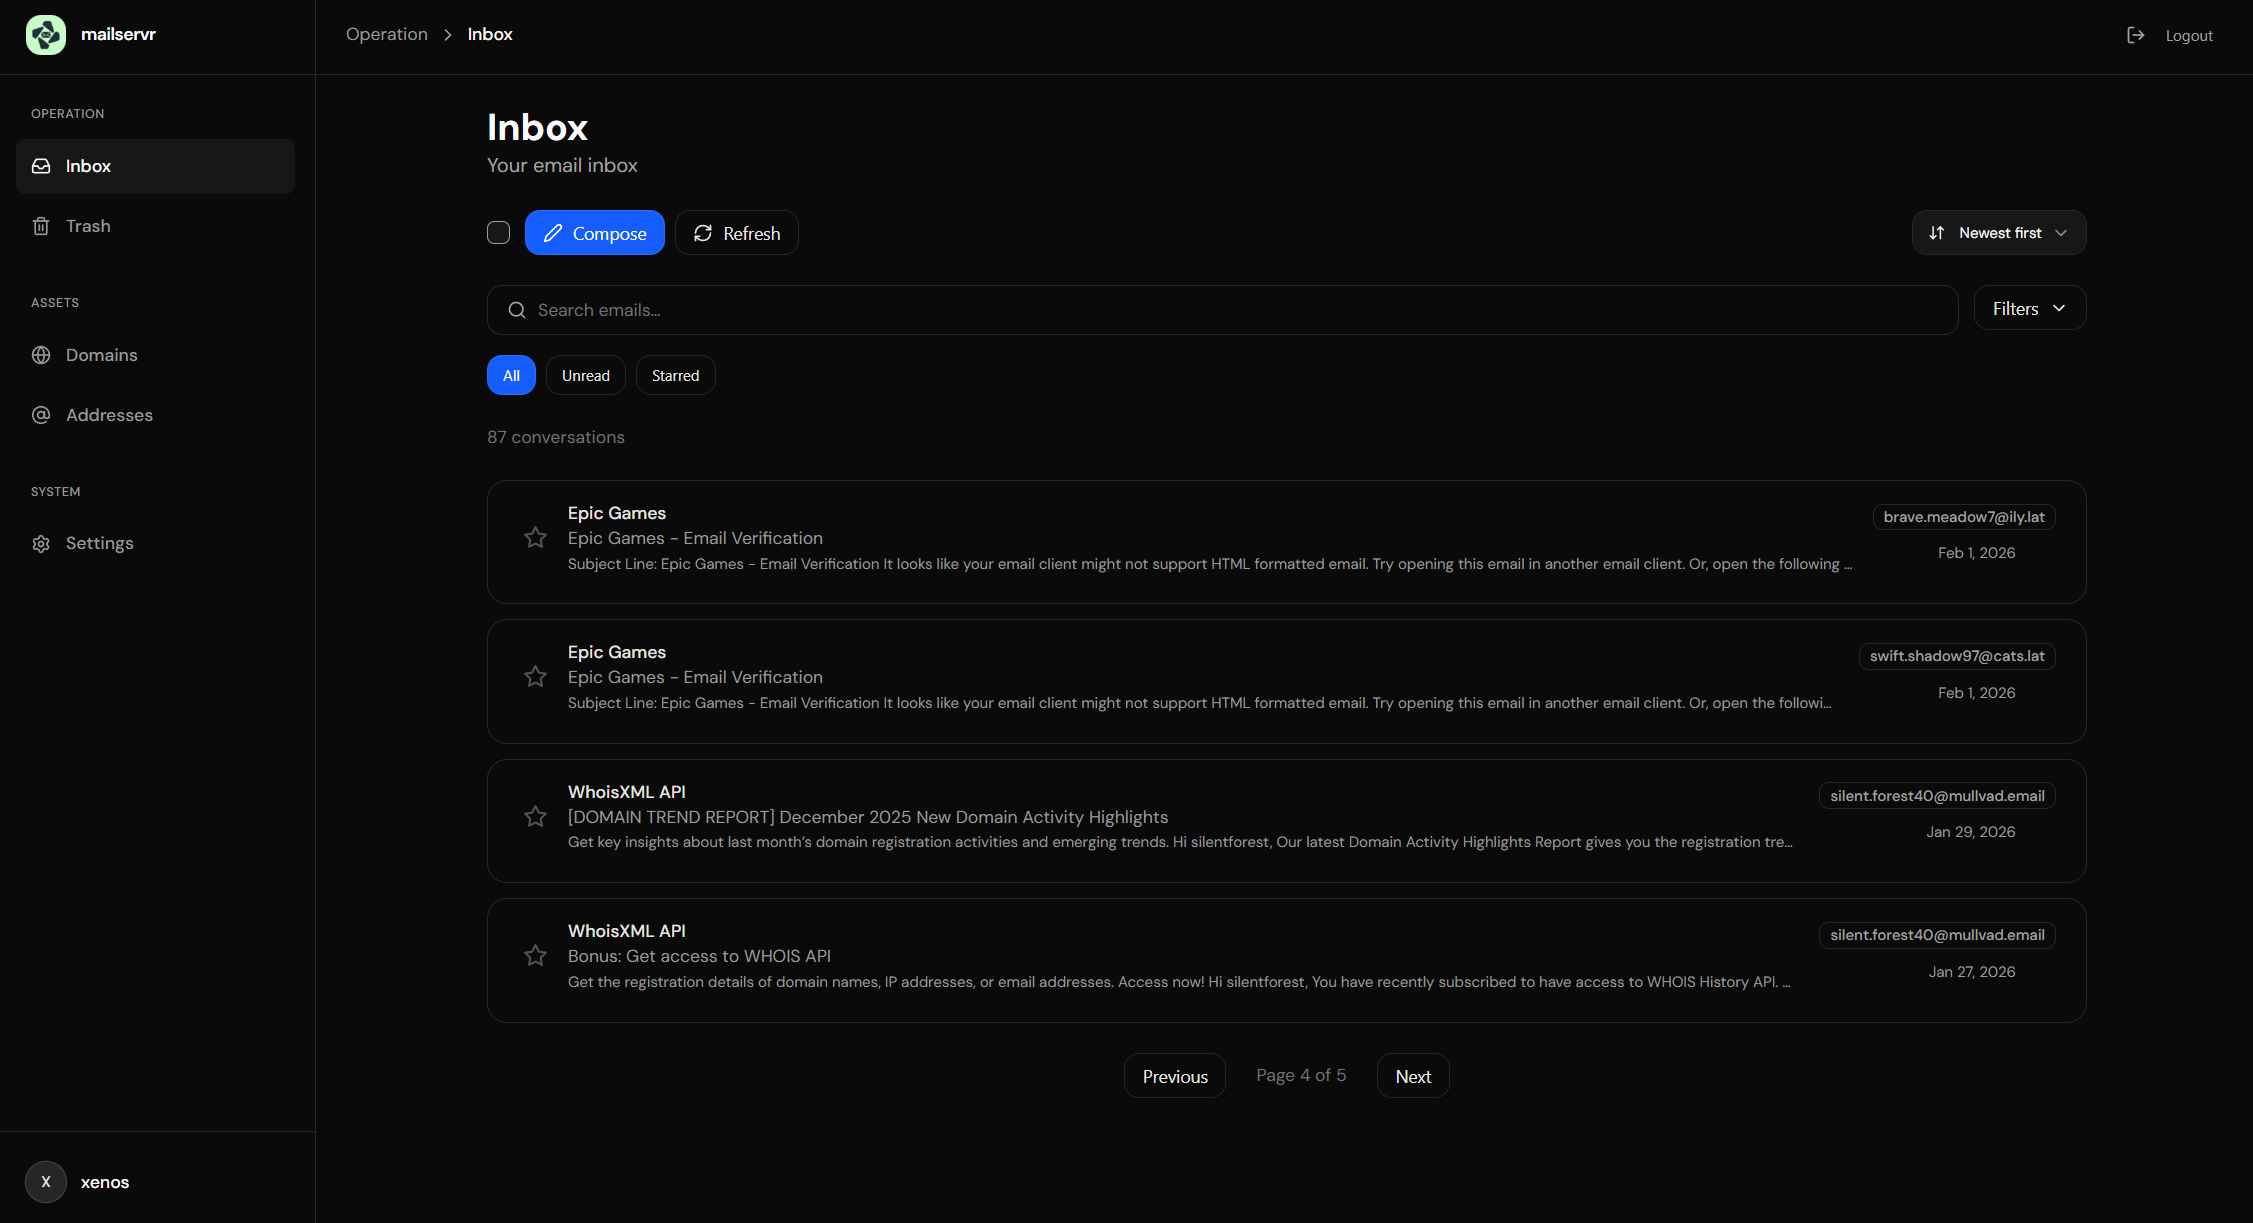
Task: Select the Domains globe icon
Action: pyautogui.click(x=41, y=355)
